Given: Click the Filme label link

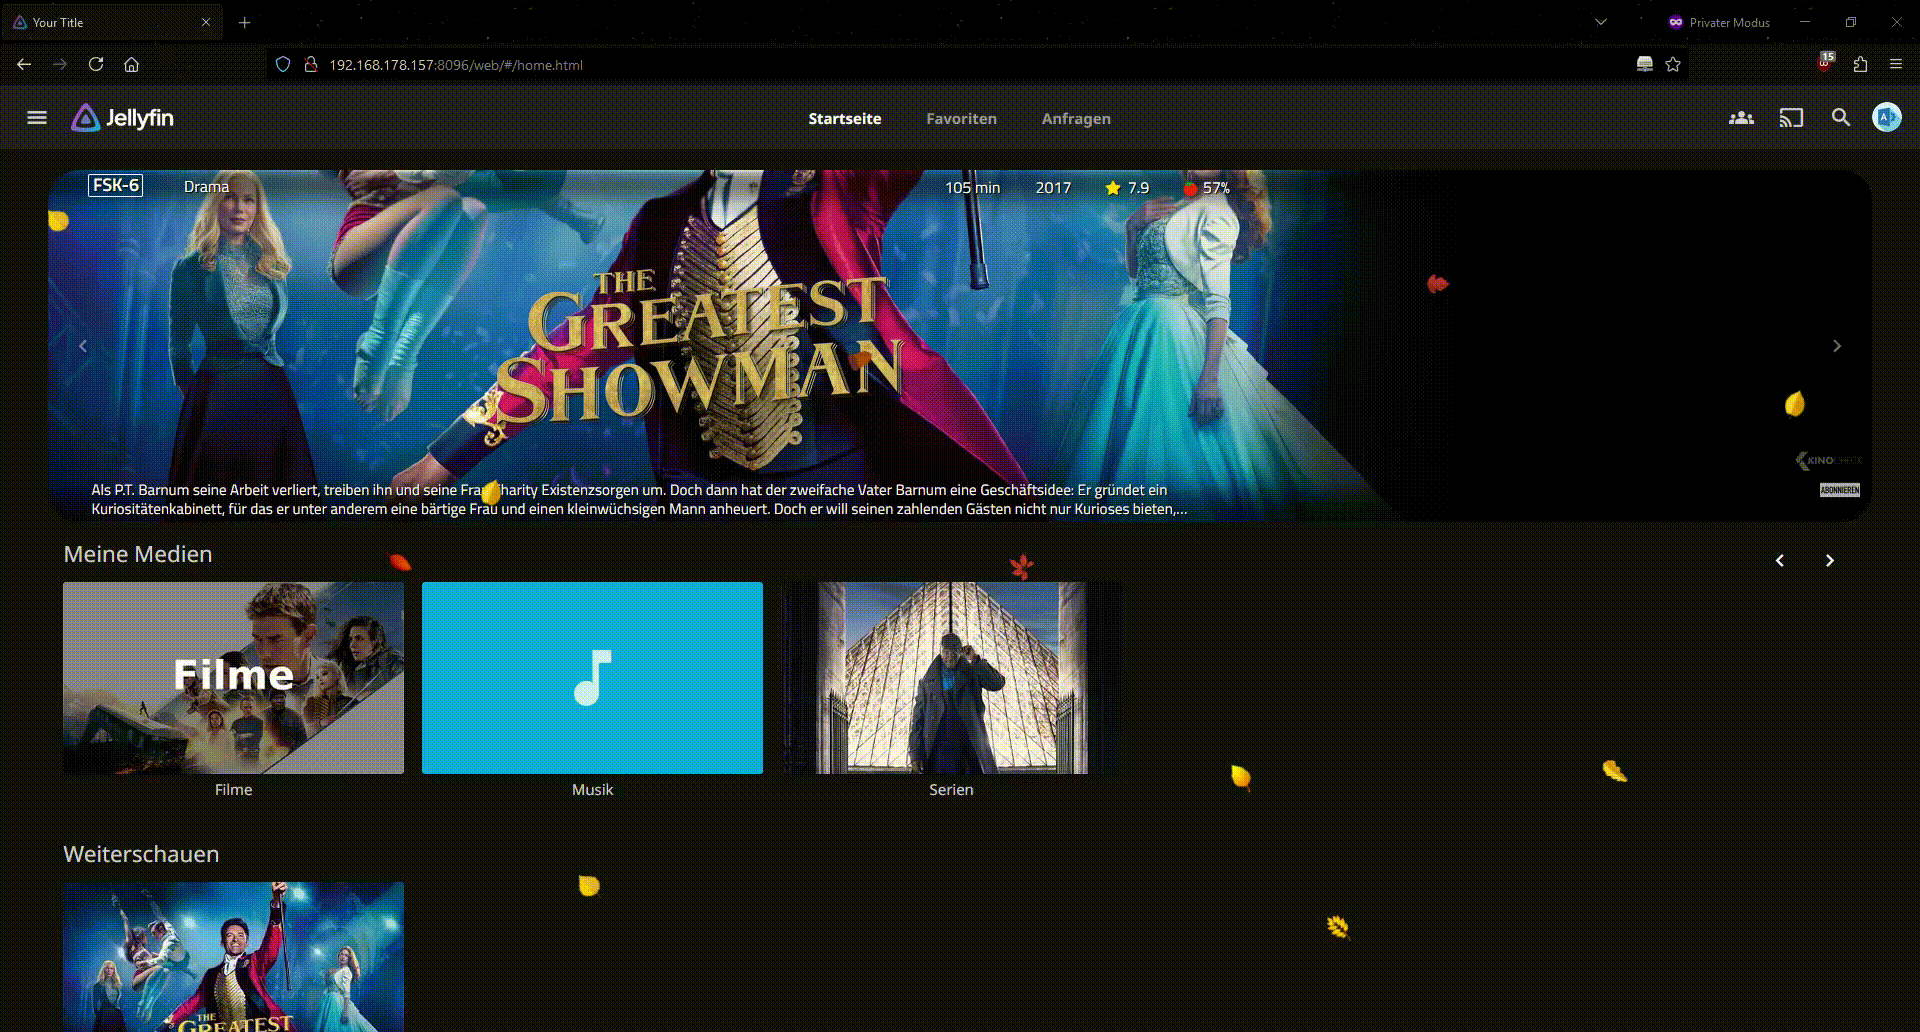Looking at the screenshot, I should coord(233,789).
